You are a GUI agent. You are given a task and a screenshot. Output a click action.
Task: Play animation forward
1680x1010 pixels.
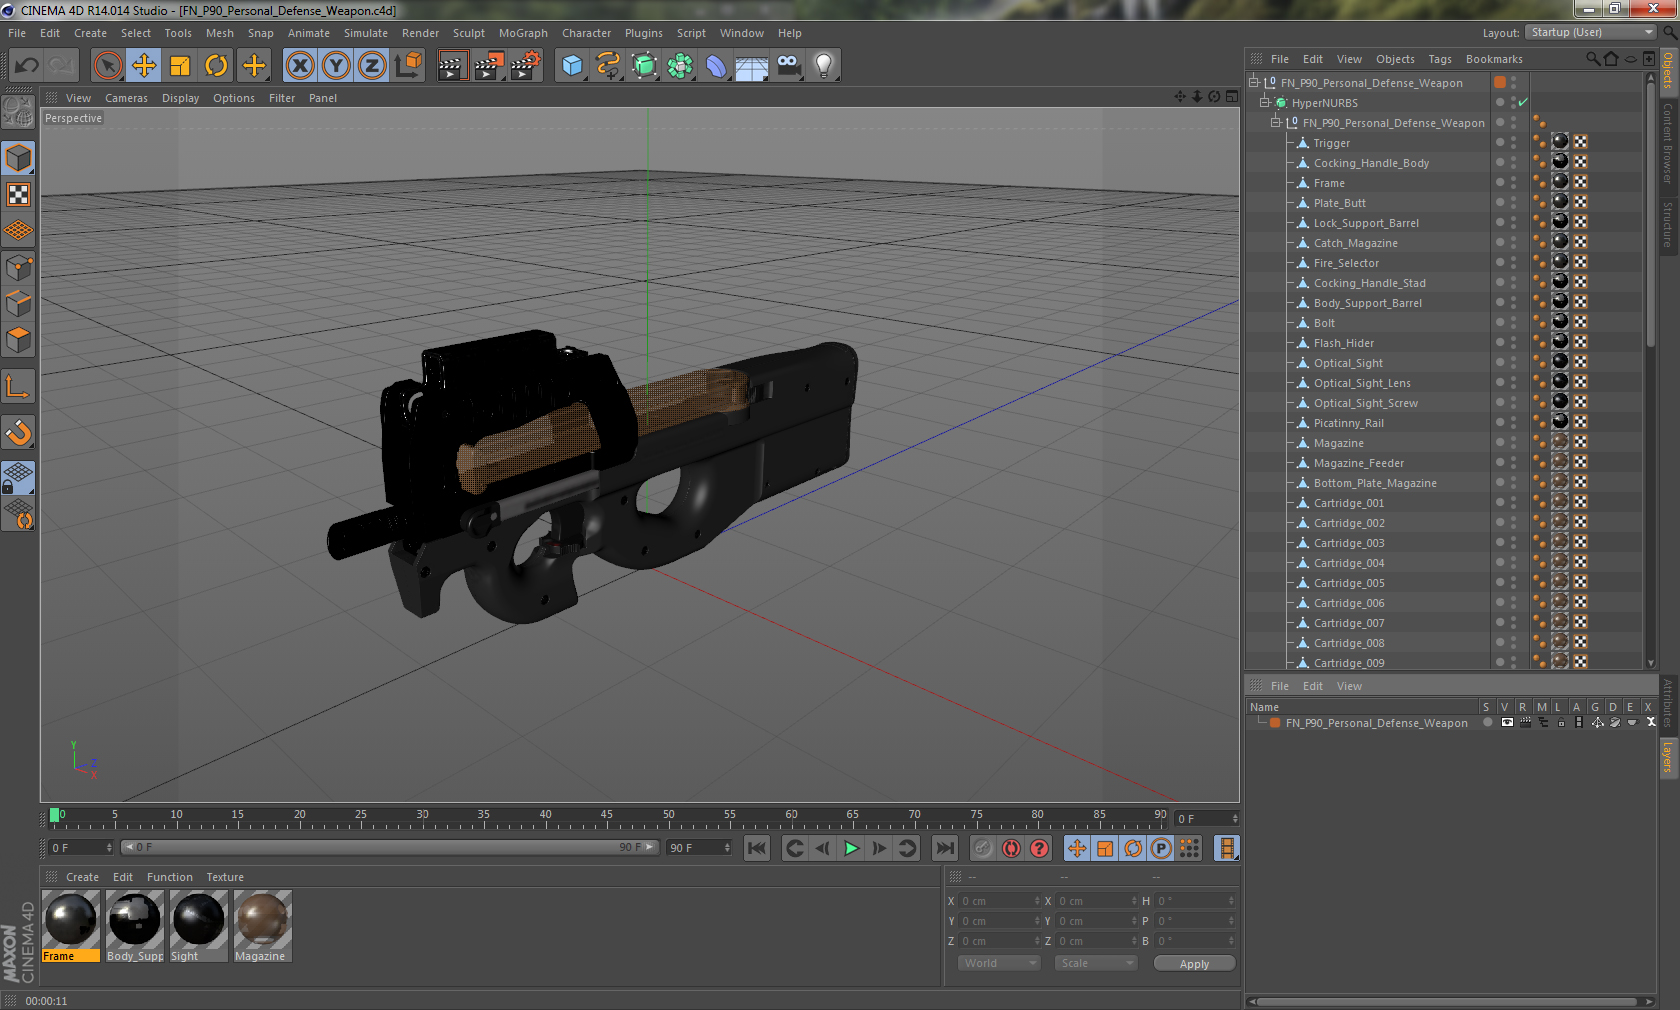[851, 848]
